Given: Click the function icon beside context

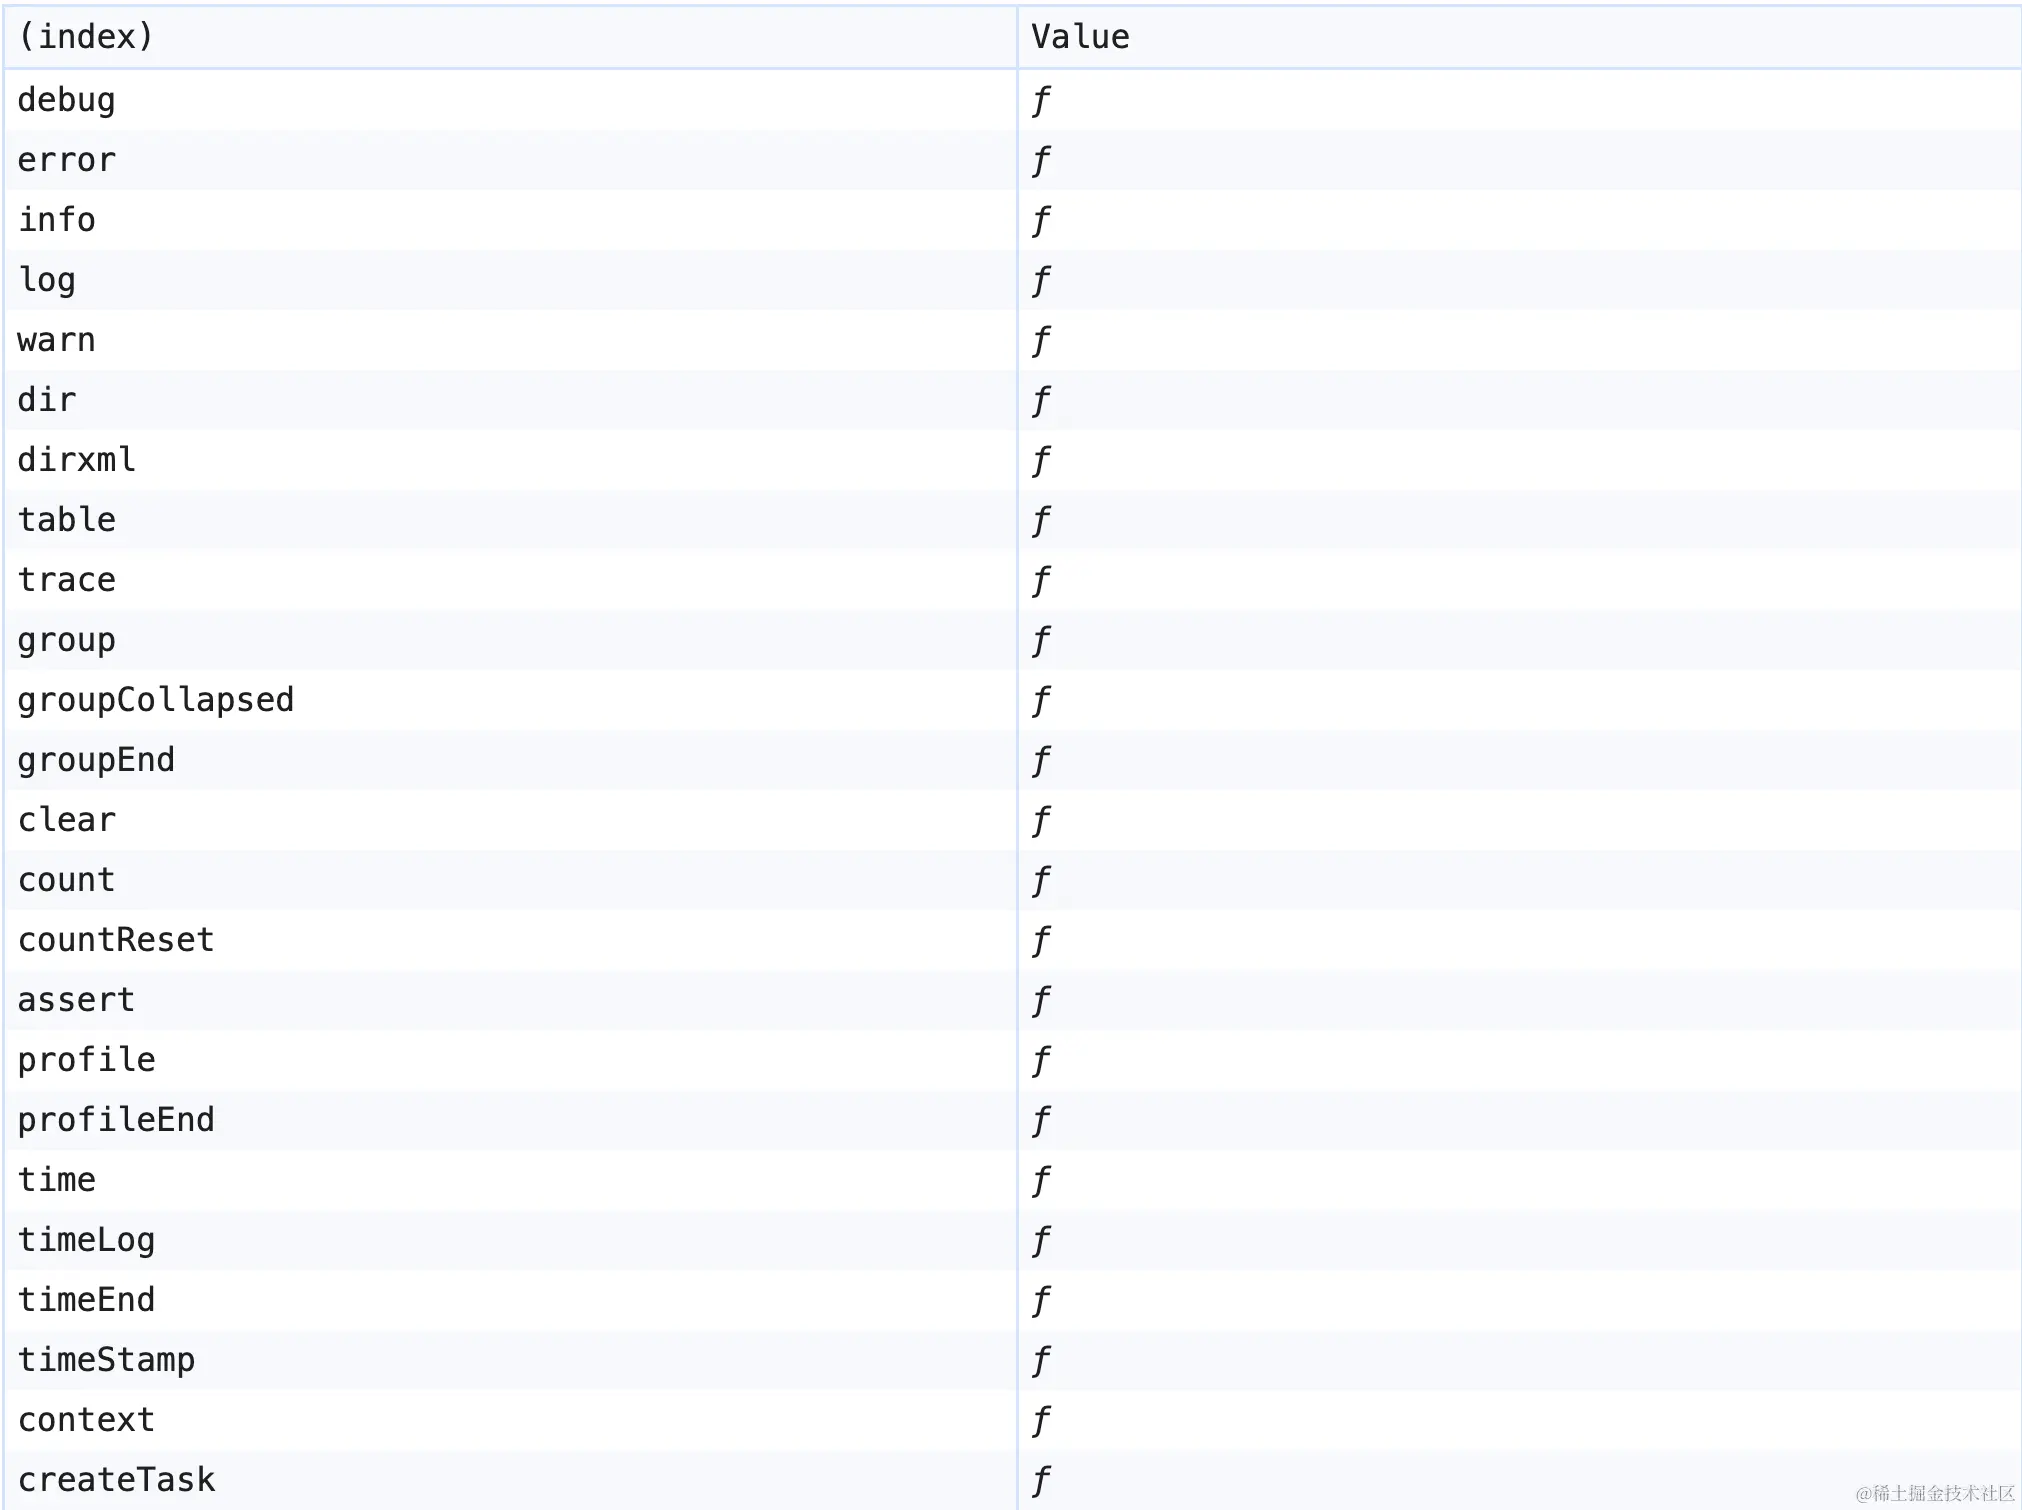Looking at the screenshot, I should tap(1041, 1420).
